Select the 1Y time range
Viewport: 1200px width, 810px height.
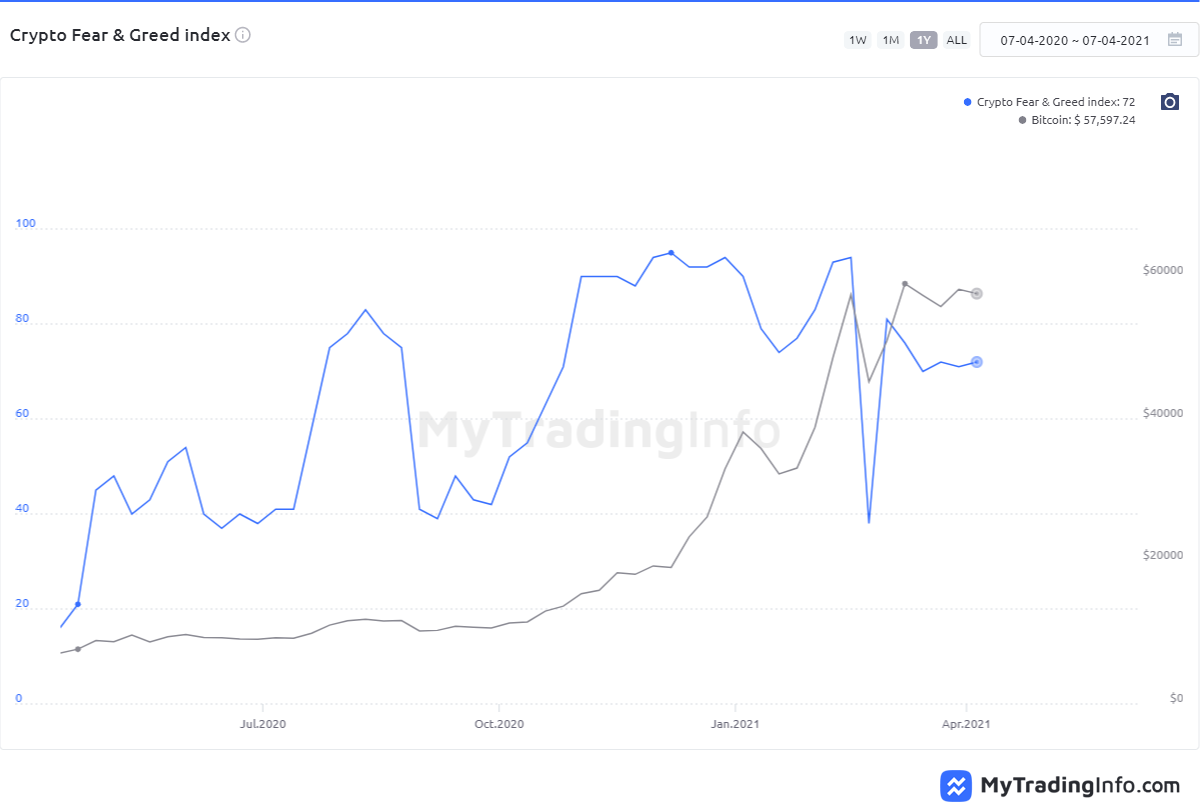924,40
